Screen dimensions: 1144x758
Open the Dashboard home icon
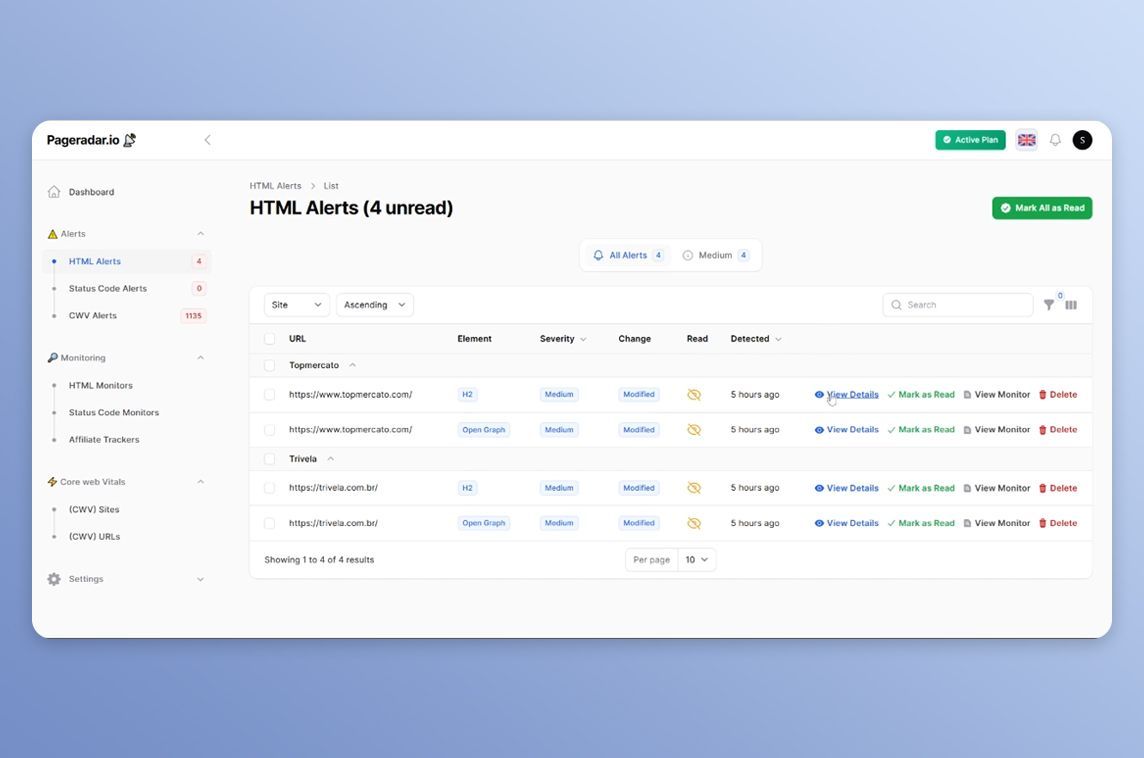coord(51,191)
